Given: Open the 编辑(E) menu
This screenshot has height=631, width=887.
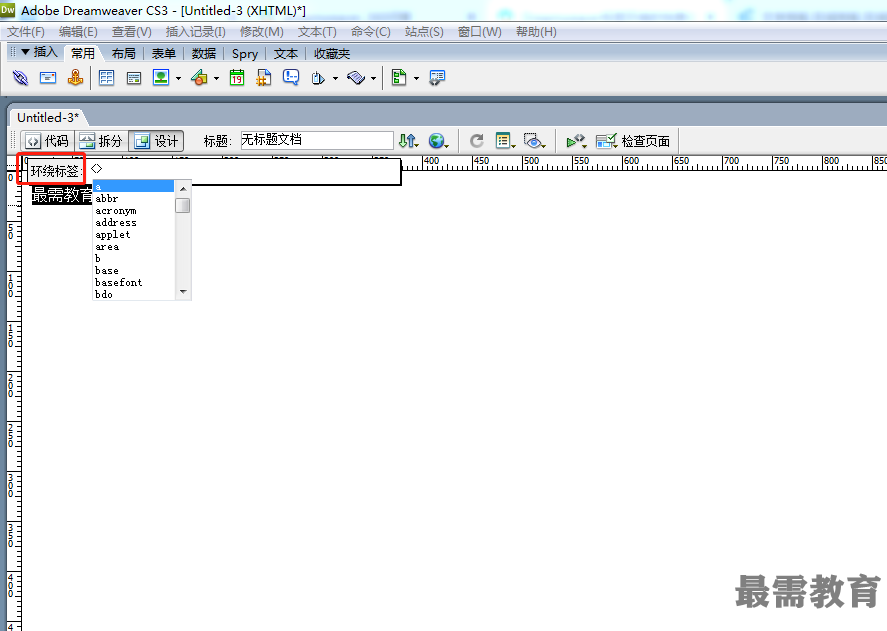Looking at the screenshot, I should click(78, 32).
